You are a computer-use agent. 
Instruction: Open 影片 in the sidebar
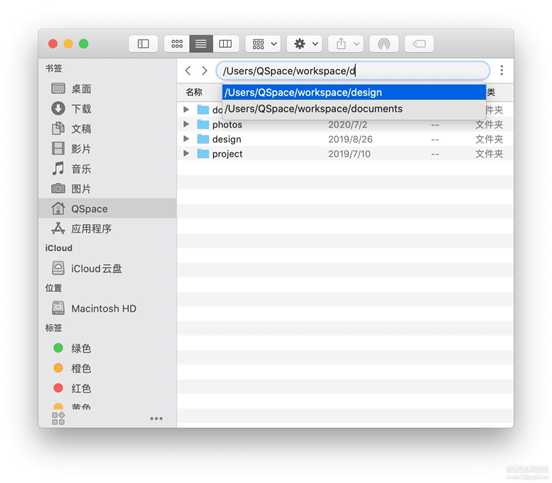click(107, 149)
